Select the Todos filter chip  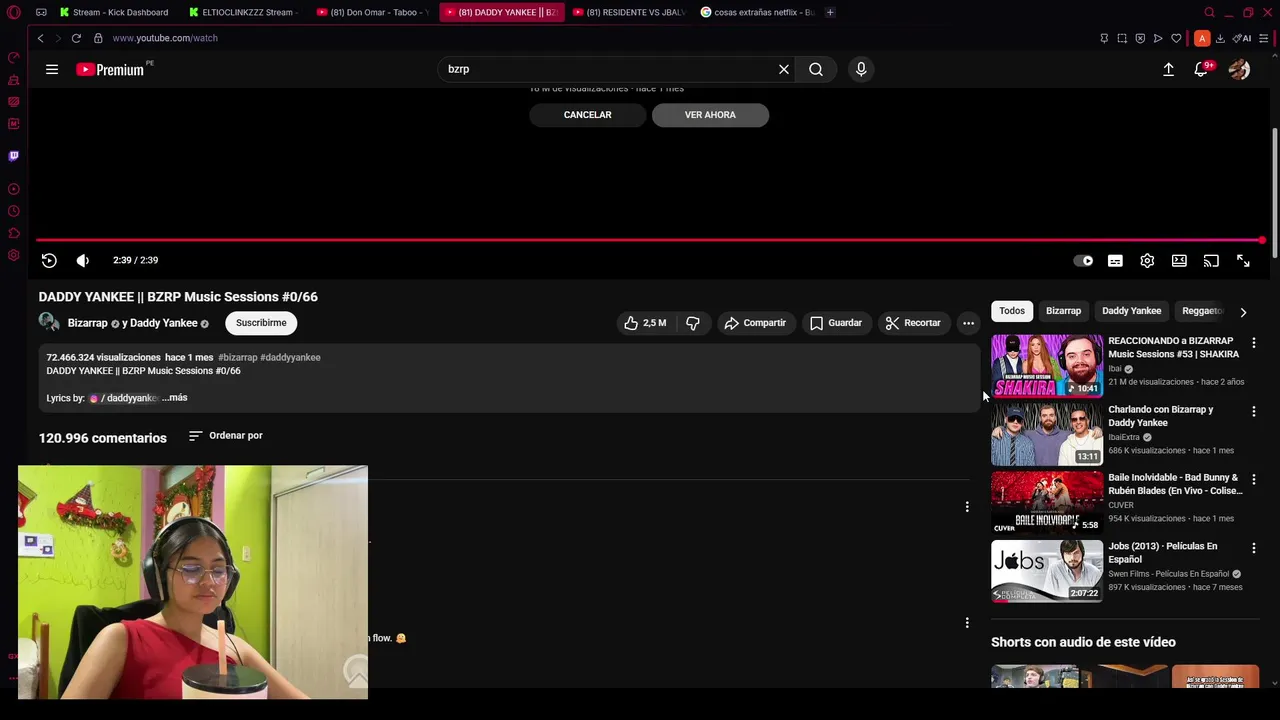pos(1012,311)
